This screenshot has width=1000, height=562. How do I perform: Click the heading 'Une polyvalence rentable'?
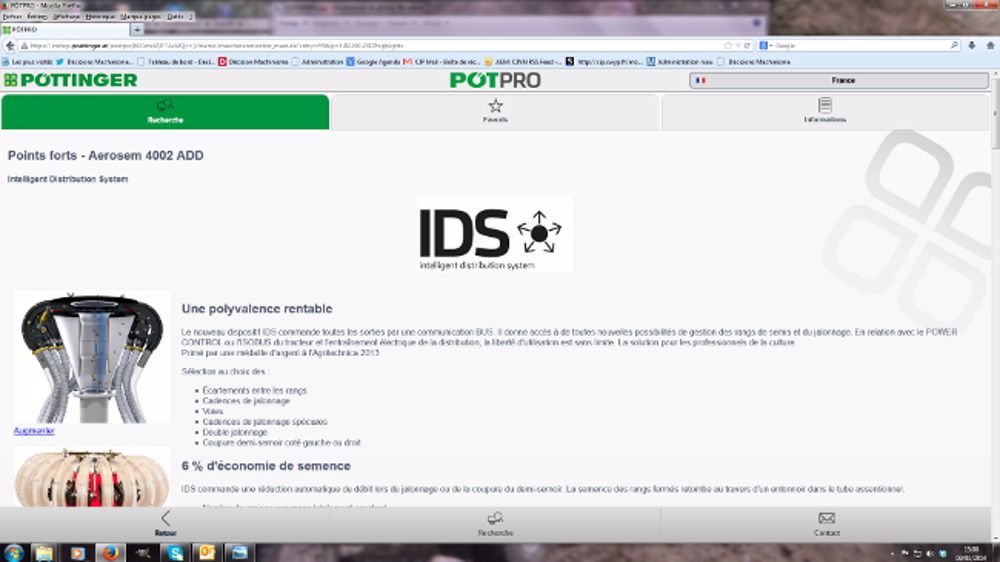click(257, 309)
